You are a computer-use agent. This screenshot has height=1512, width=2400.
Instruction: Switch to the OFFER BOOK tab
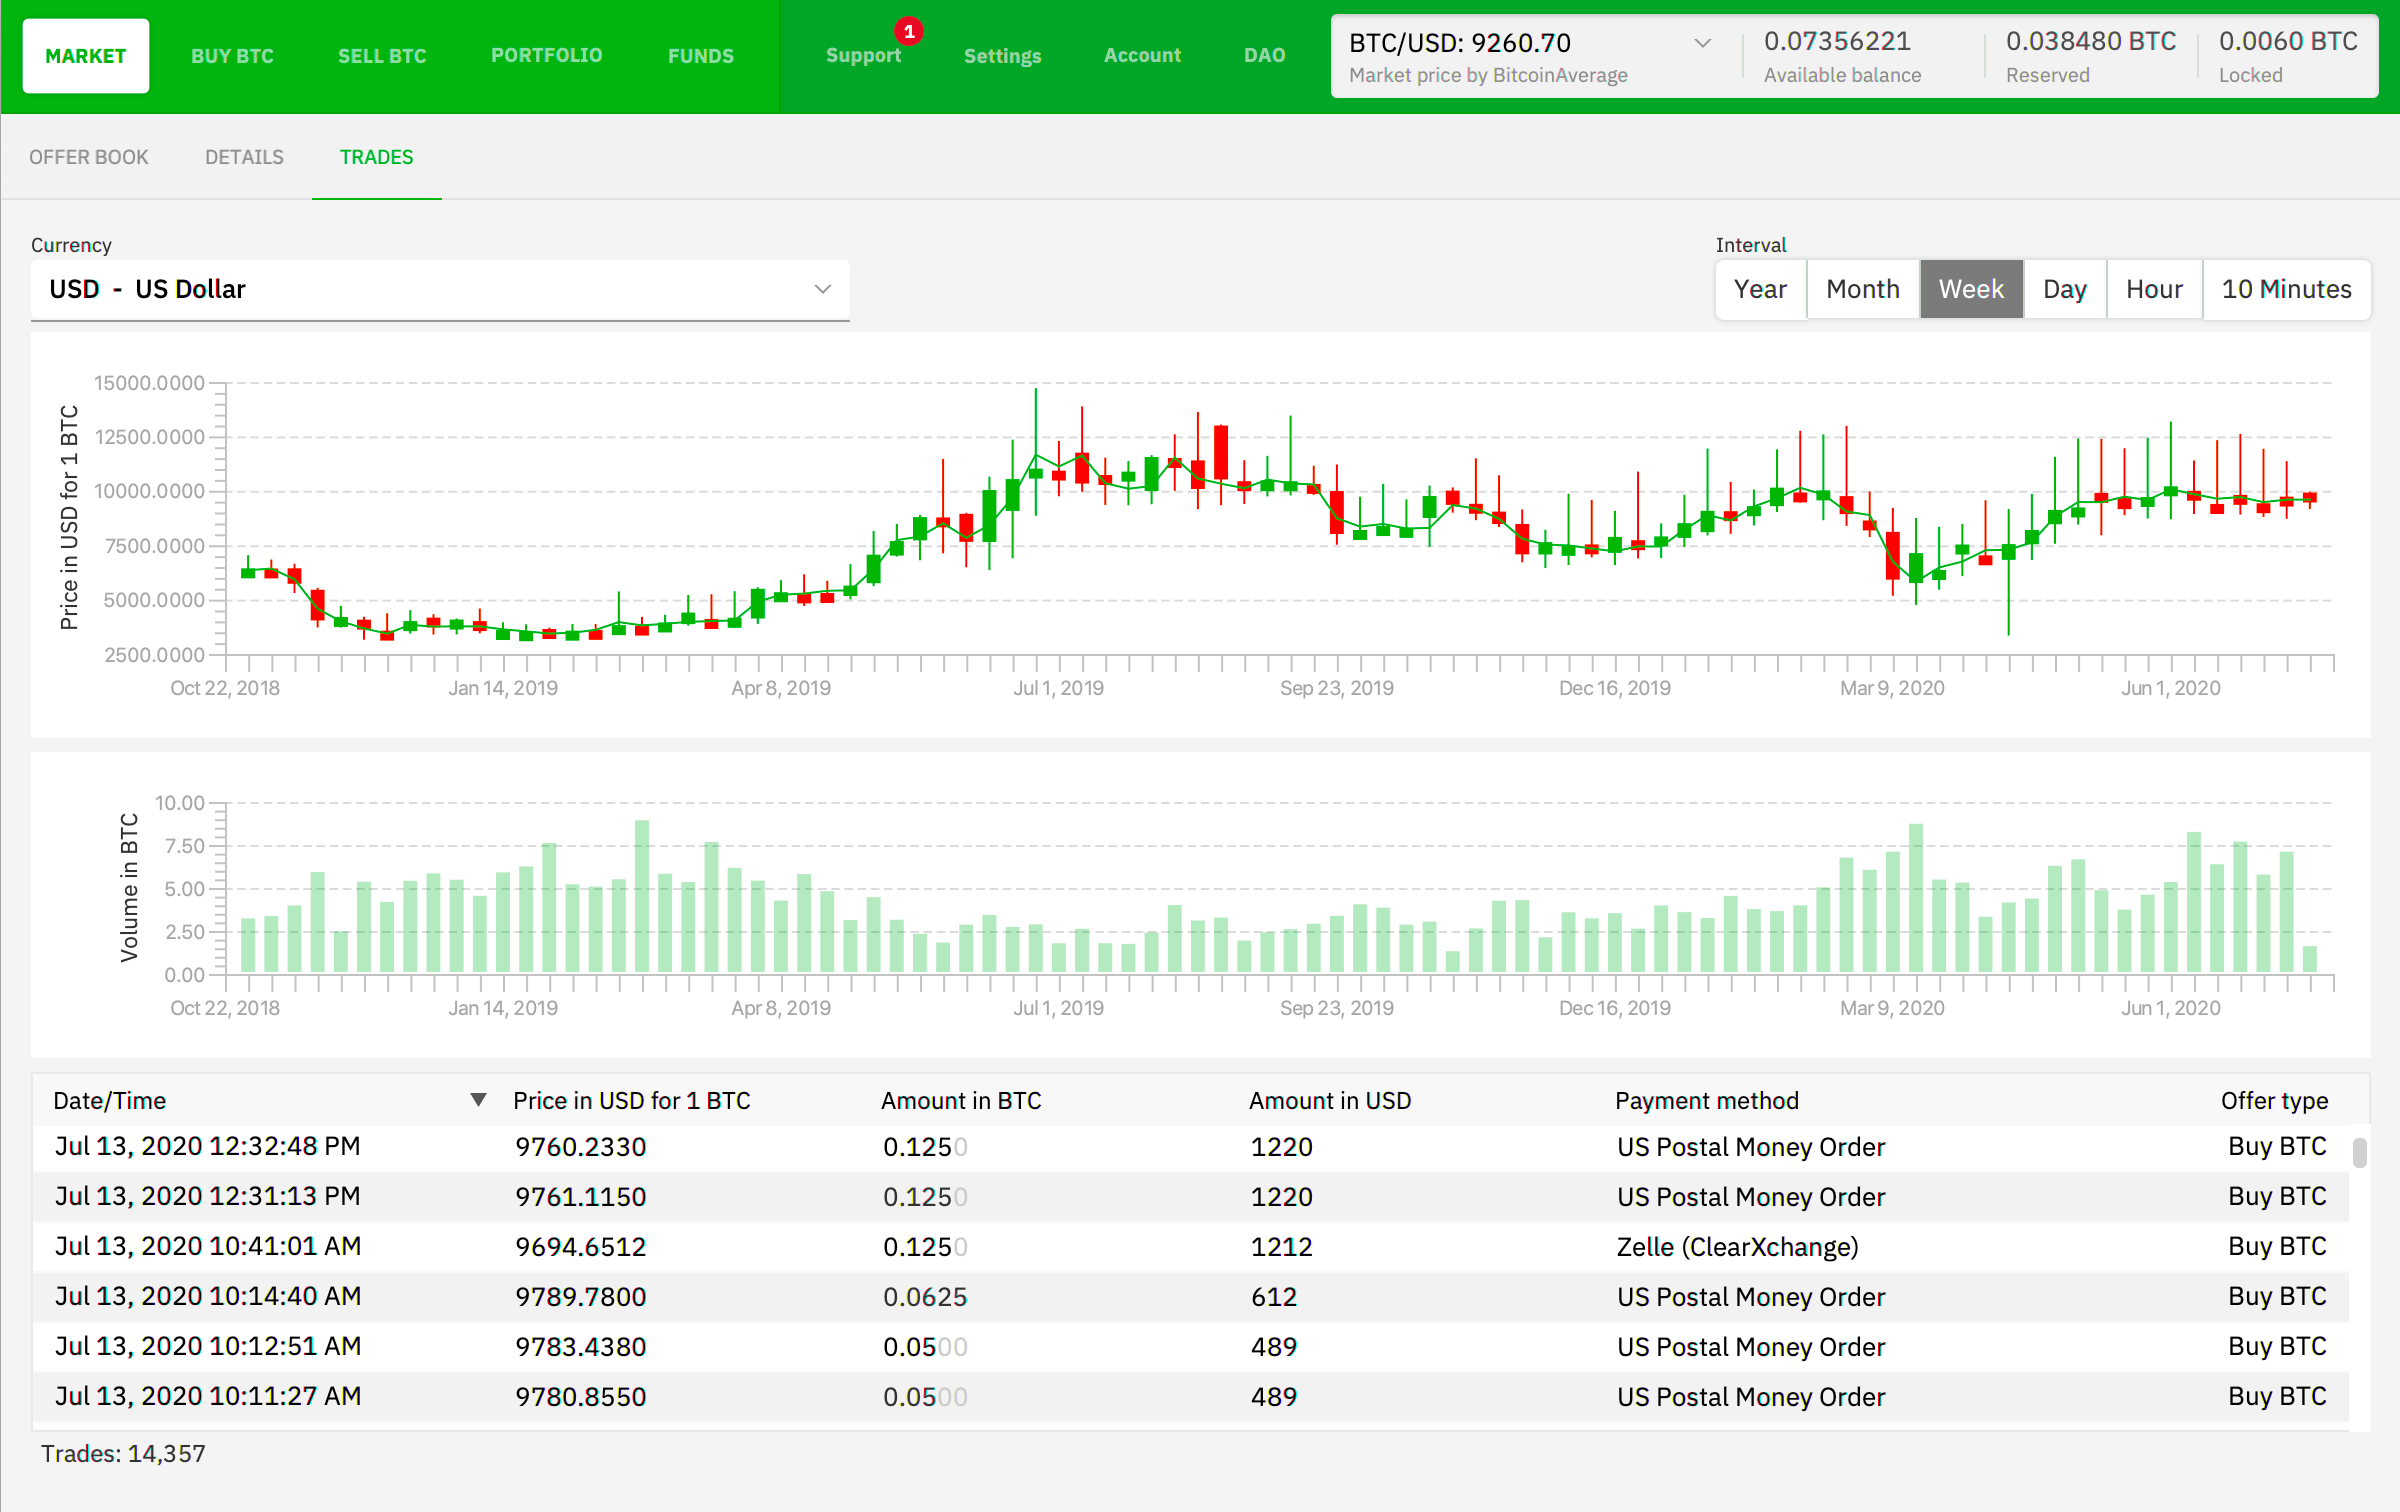pos(91,157)
